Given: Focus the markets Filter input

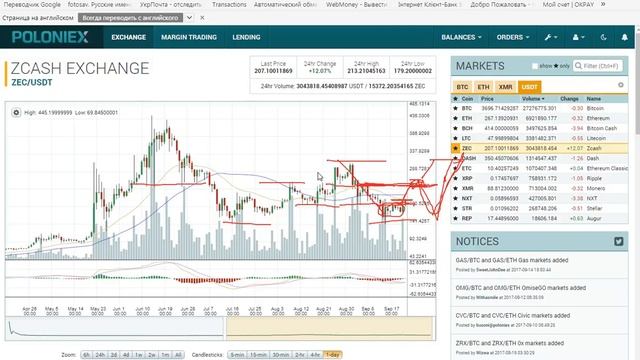Looking at the screenshot, I should [598, 66].
